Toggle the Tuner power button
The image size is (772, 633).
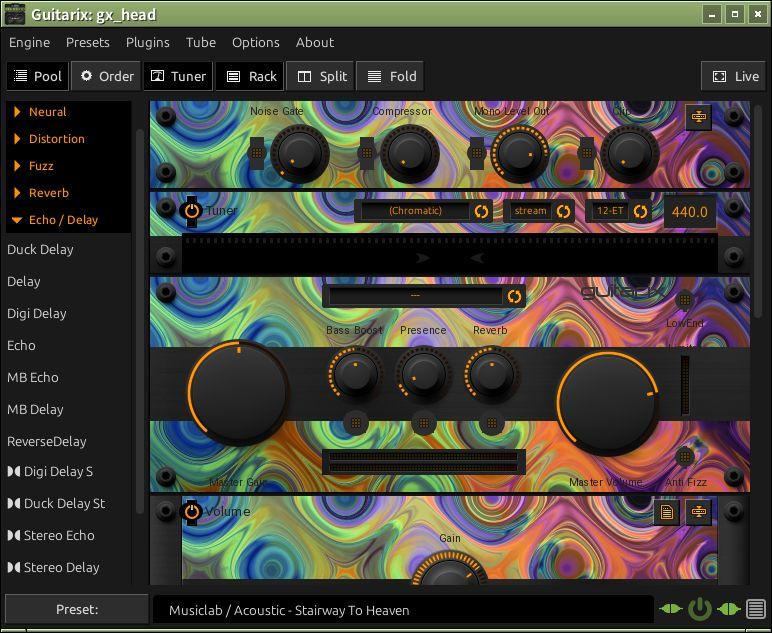coord(191,211)
